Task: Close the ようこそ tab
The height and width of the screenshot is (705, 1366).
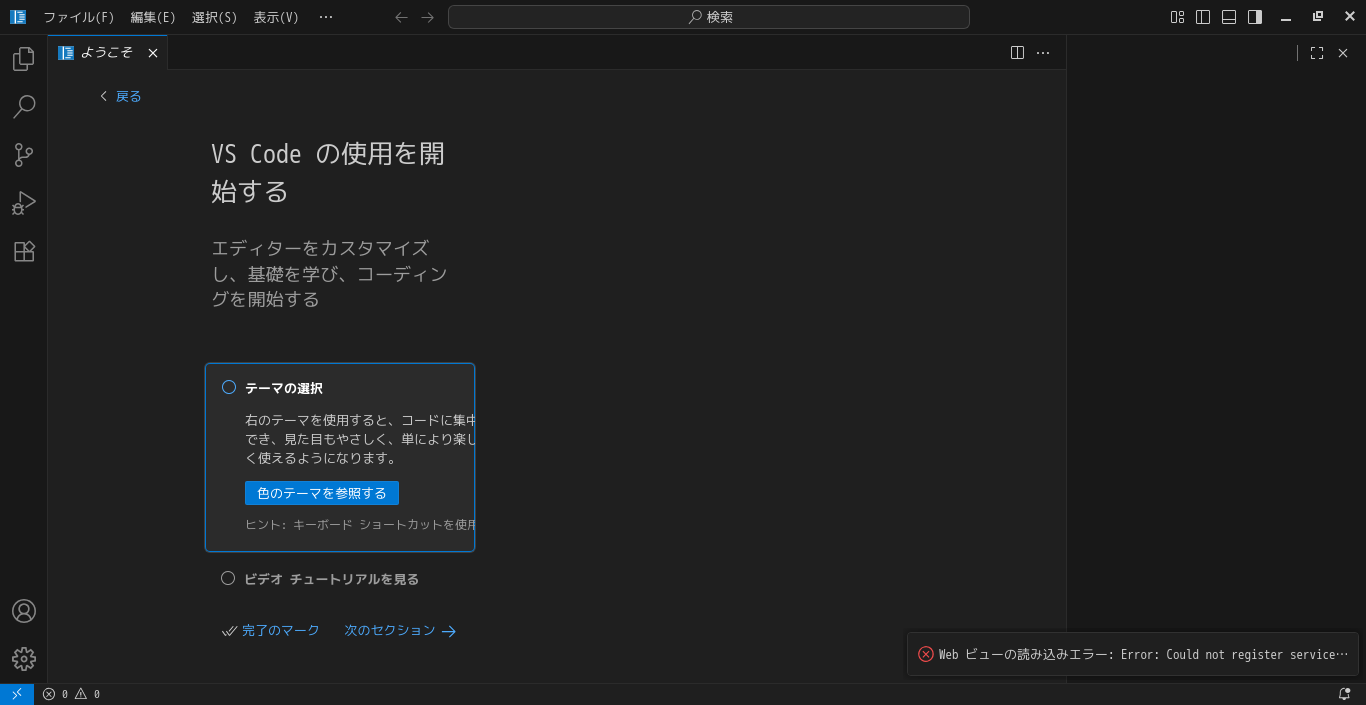Action: pyautogui.click(x=153, y=53)
